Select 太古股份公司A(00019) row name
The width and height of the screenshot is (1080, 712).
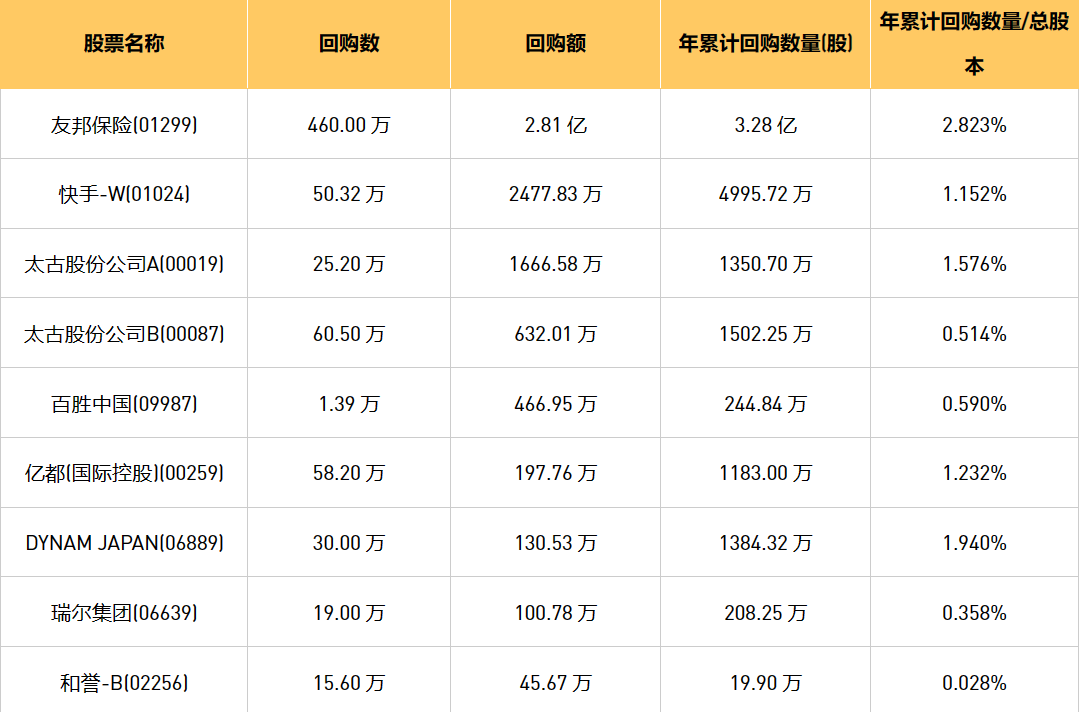124,264
